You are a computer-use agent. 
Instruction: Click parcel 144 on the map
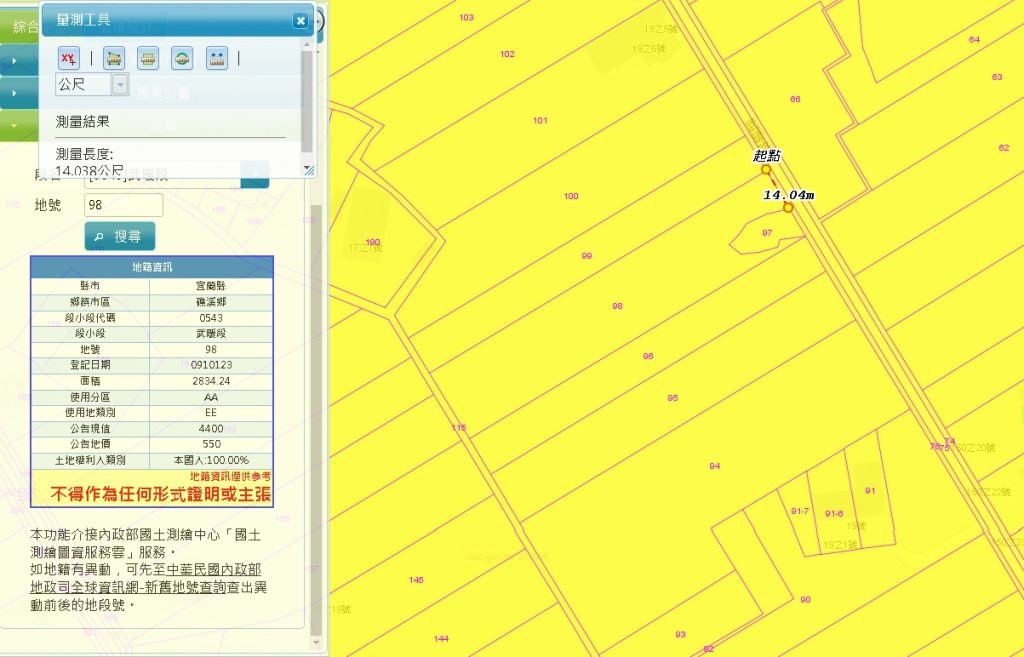[x=441, y=639]
